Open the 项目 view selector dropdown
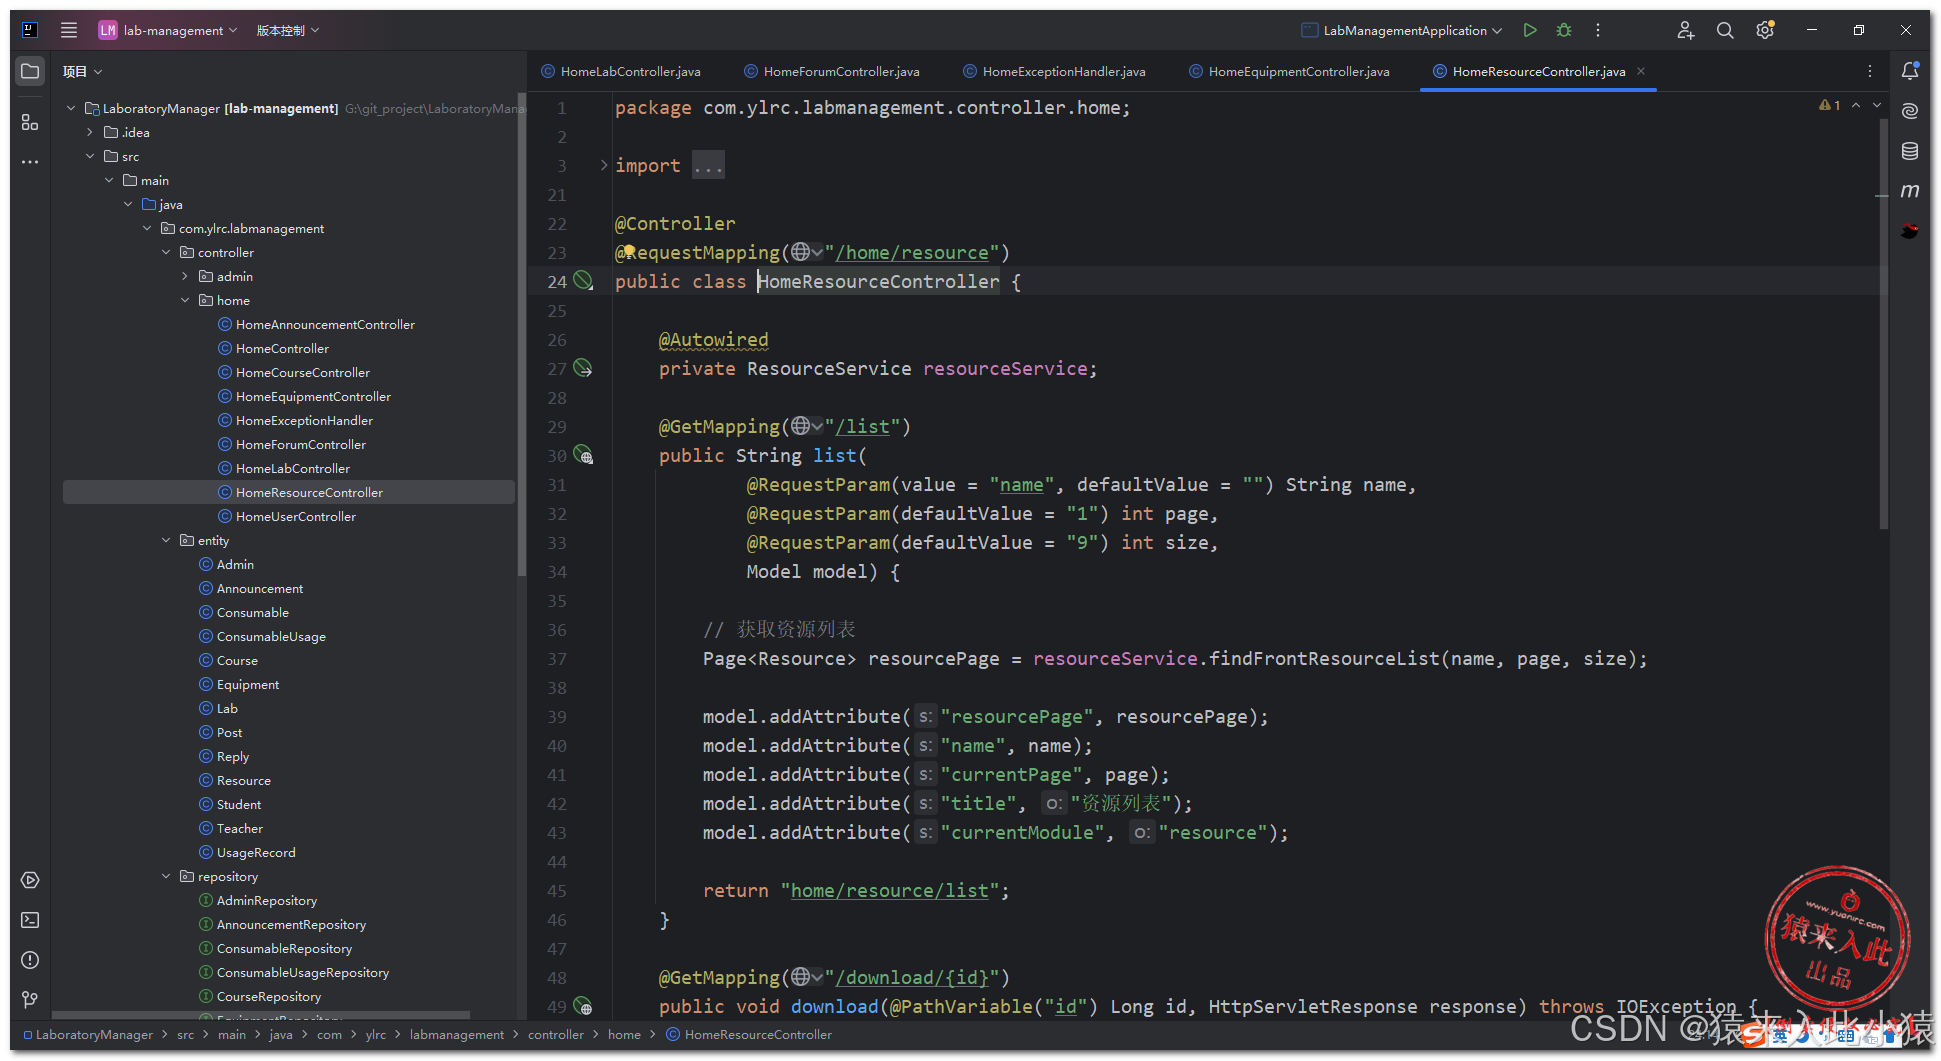This screenshot has height=1061, width=1941. click(x=83, y=71)
